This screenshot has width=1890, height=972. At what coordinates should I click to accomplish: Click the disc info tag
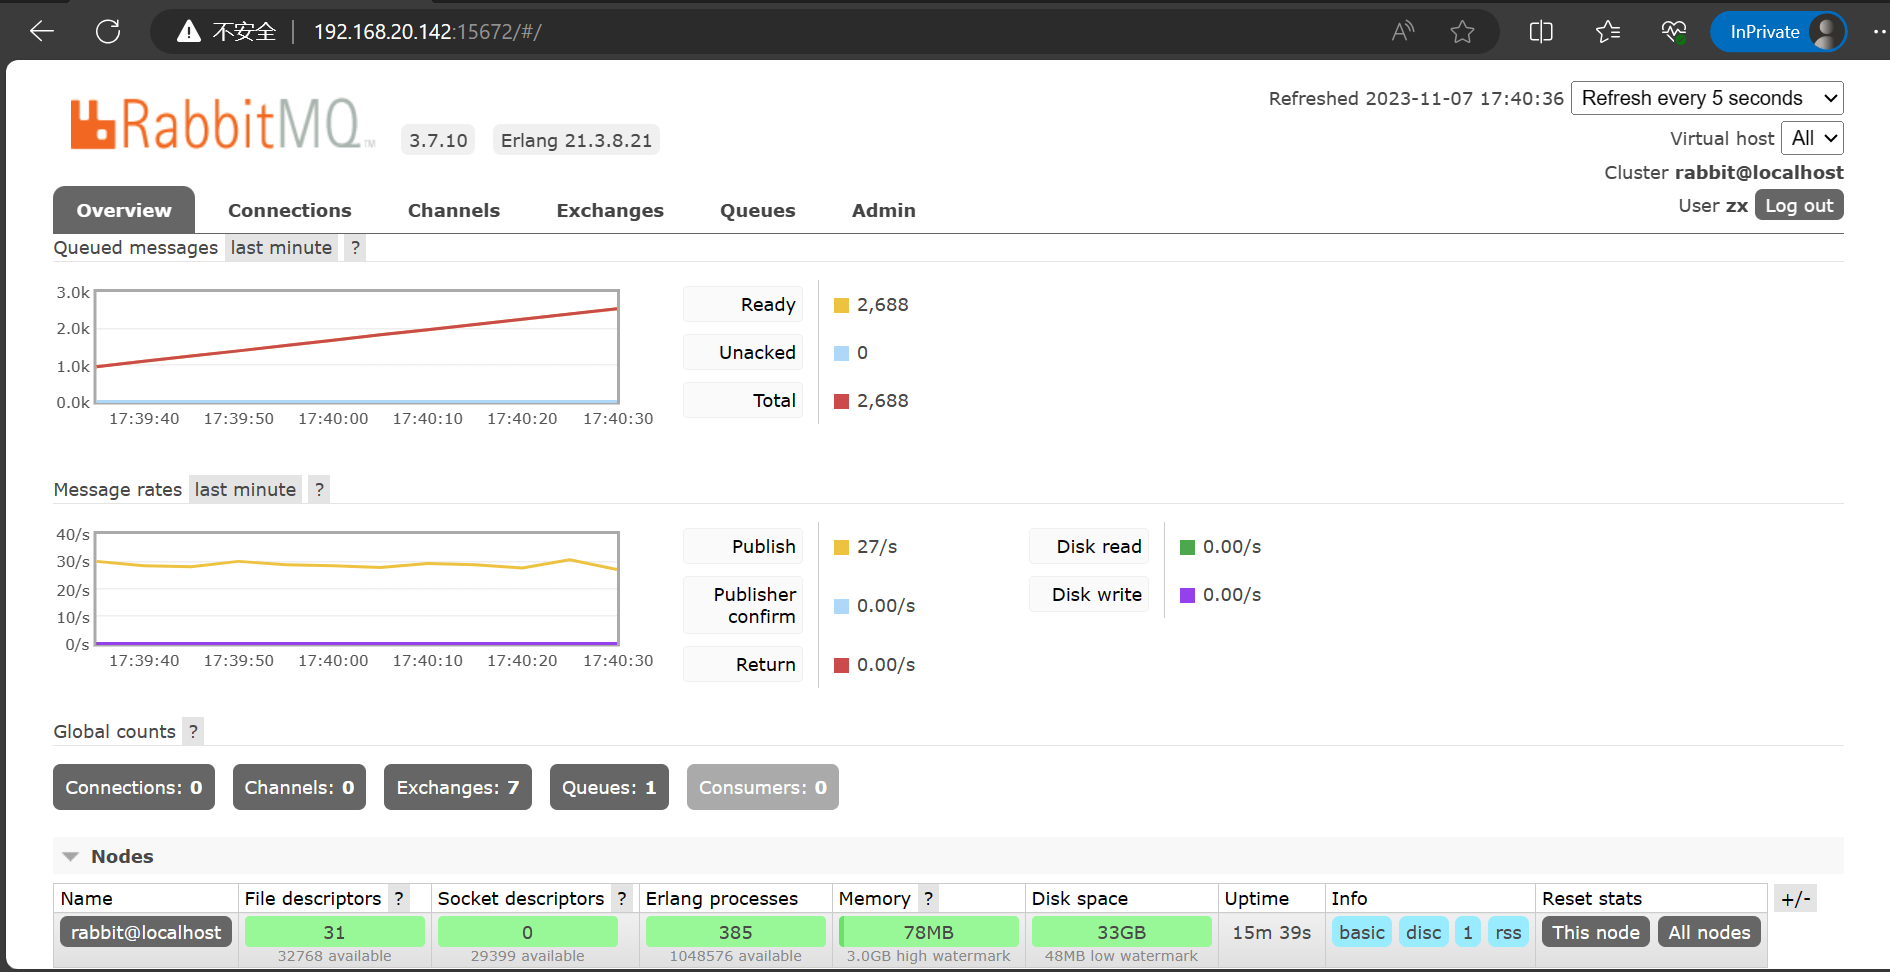1424,932
